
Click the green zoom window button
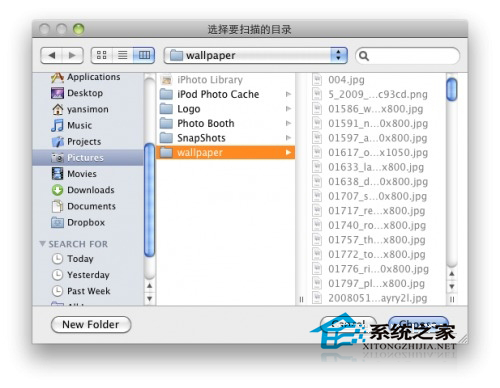[x=79, y=29]
